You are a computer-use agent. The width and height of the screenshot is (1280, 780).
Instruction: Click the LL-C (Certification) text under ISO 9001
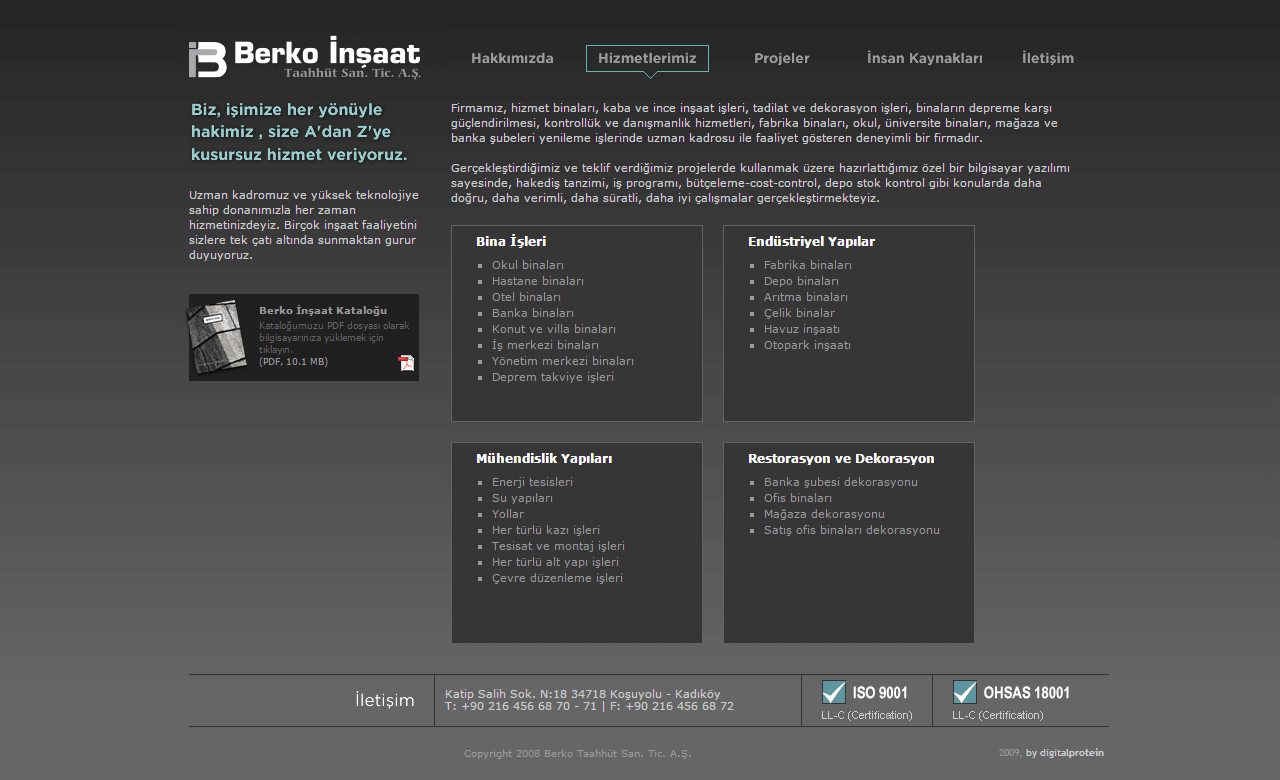(867, 715)
